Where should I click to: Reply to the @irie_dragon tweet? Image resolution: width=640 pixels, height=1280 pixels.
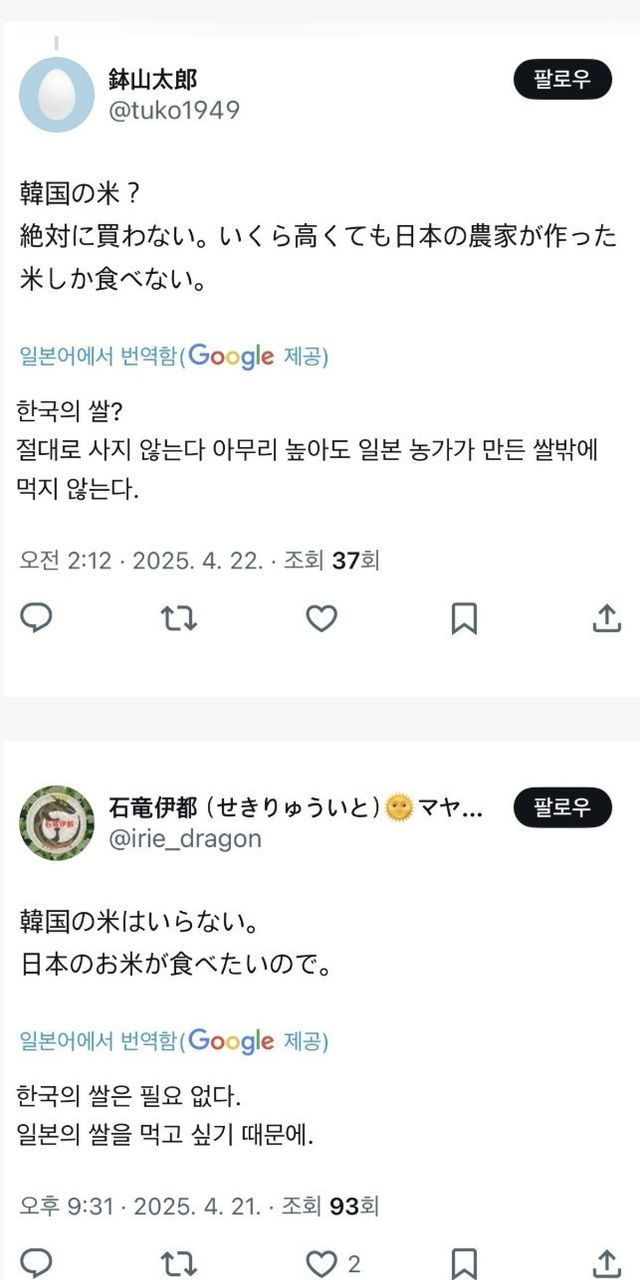click(x=36, y=1262)
